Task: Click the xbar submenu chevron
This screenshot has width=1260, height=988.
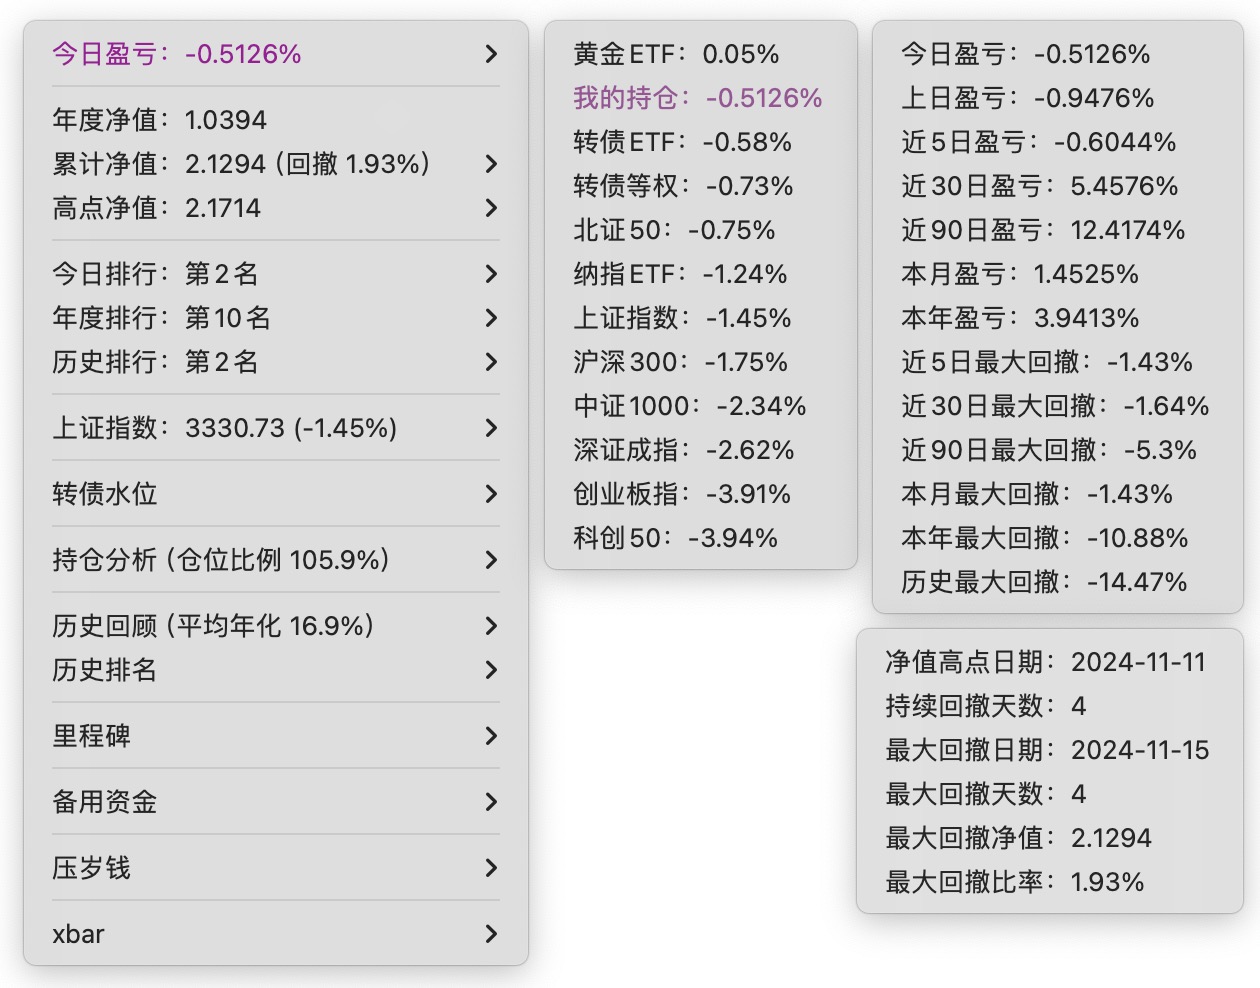Action: (490, 934)
